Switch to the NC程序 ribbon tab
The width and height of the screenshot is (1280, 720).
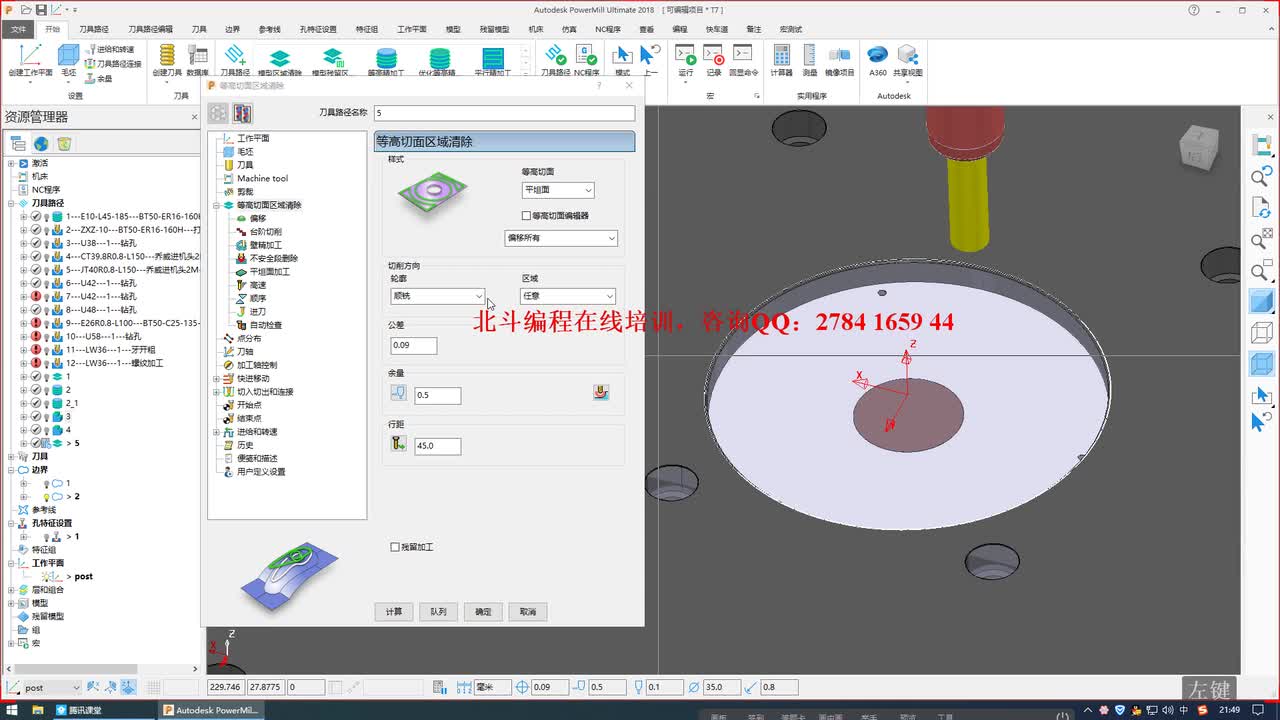(608, 29)
